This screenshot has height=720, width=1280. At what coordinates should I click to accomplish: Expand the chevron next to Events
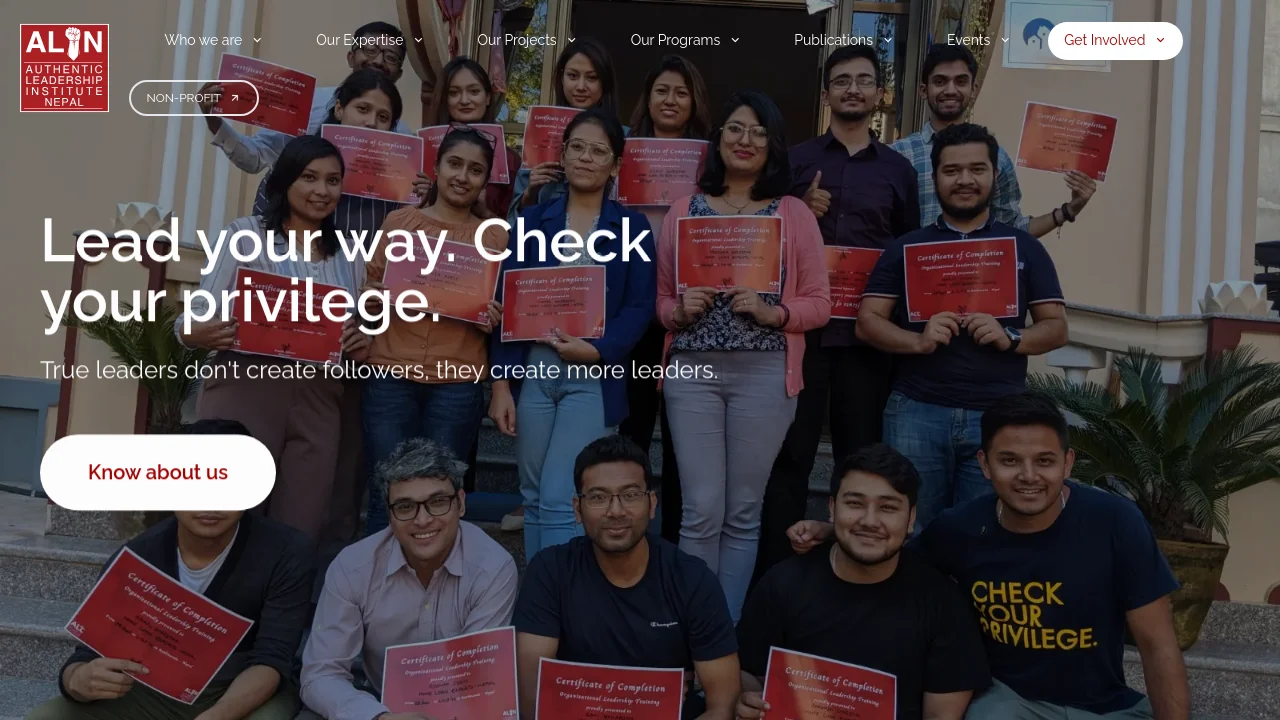tap(1005, 40)
